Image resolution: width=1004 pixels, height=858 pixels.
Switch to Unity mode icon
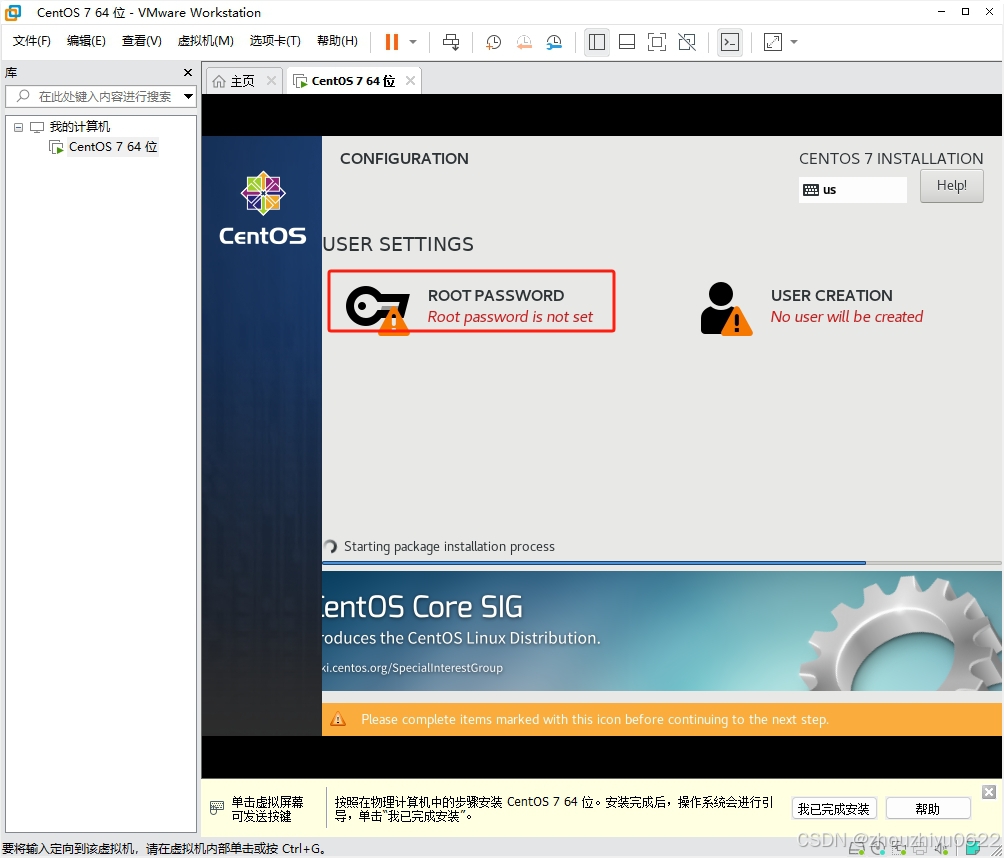pyautogui.click(x=687, y=42)
